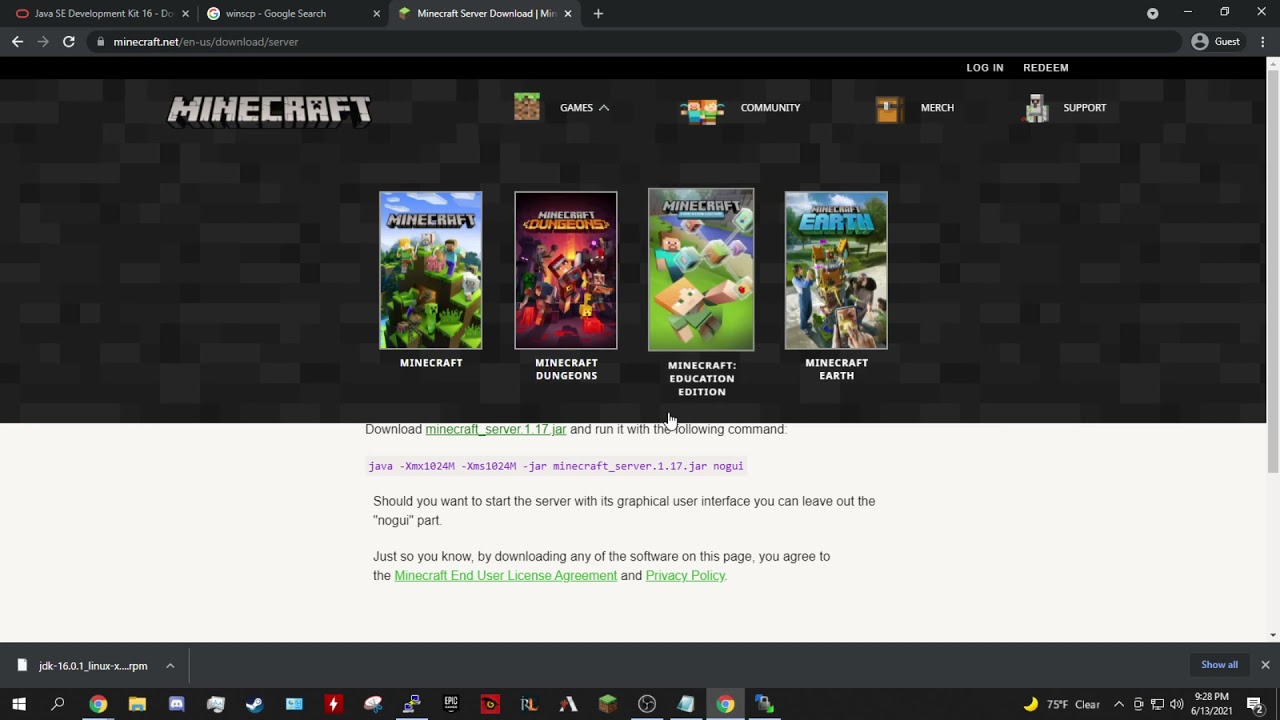
Task: Click the REDEEM link
Action: [1046, 68]
